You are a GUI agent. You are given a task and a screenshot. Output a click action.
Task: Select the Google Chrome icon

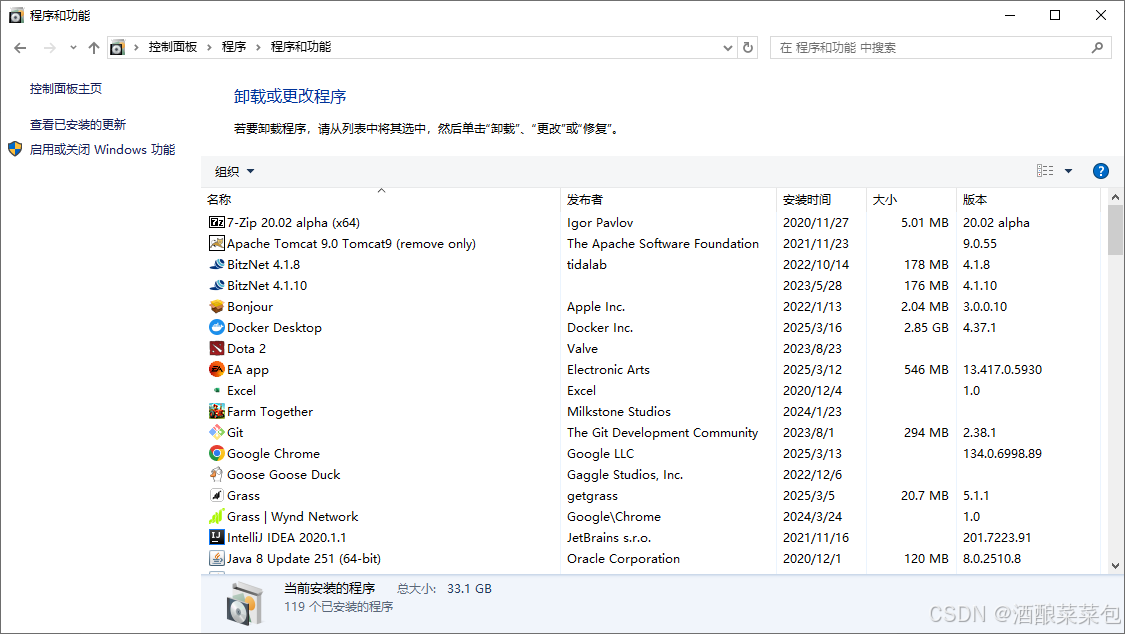point(217,453)
